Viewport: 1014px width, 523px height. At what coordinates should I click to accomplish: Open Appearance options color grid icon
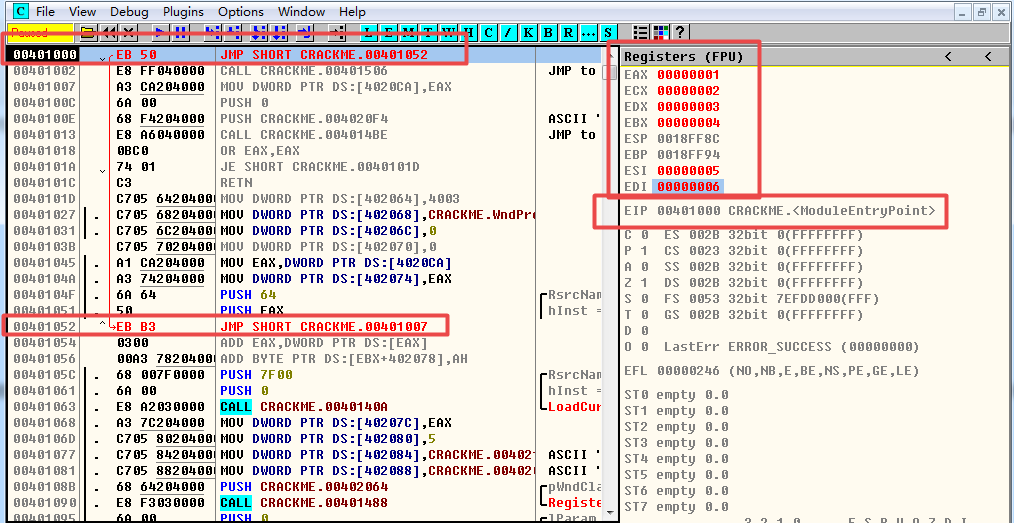(x=660, y=32)
